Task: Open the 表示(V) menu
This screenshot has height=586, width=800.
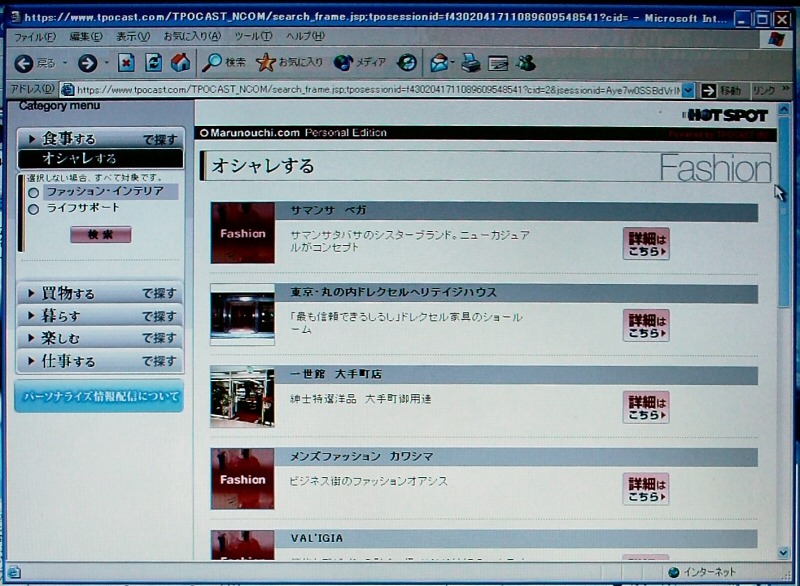Action: (x=133, y=36)
